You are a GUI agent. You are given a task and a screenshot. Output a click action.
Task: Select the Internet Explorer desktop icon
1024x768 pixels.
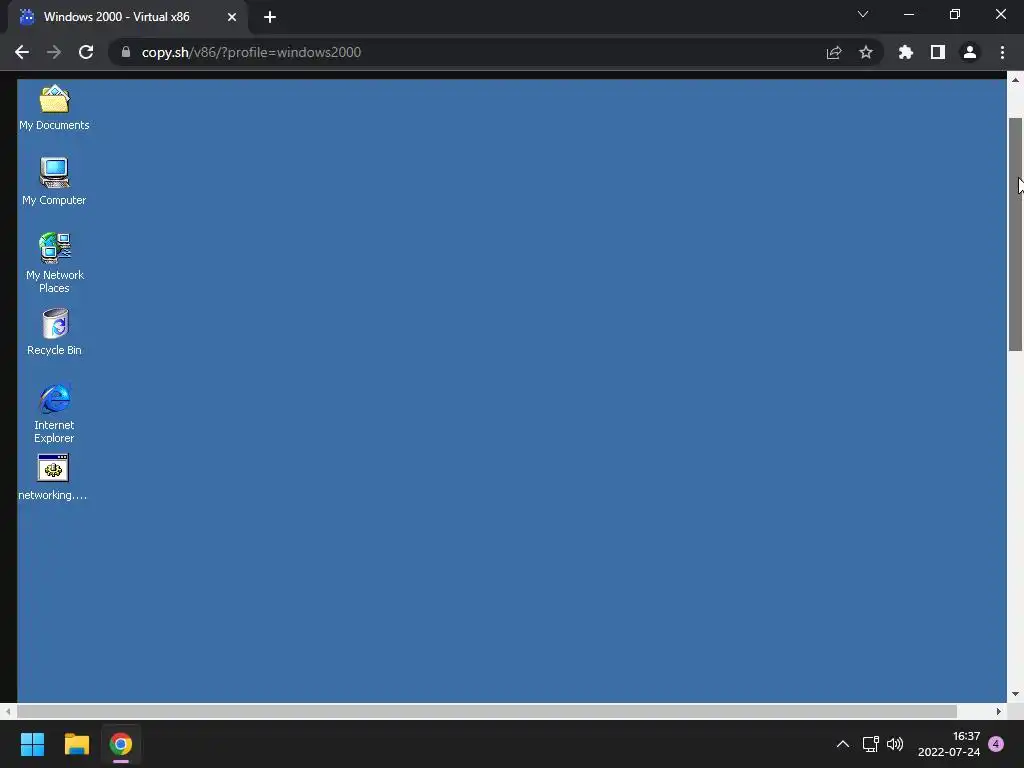pyautogui.click(x=54, y=413)
